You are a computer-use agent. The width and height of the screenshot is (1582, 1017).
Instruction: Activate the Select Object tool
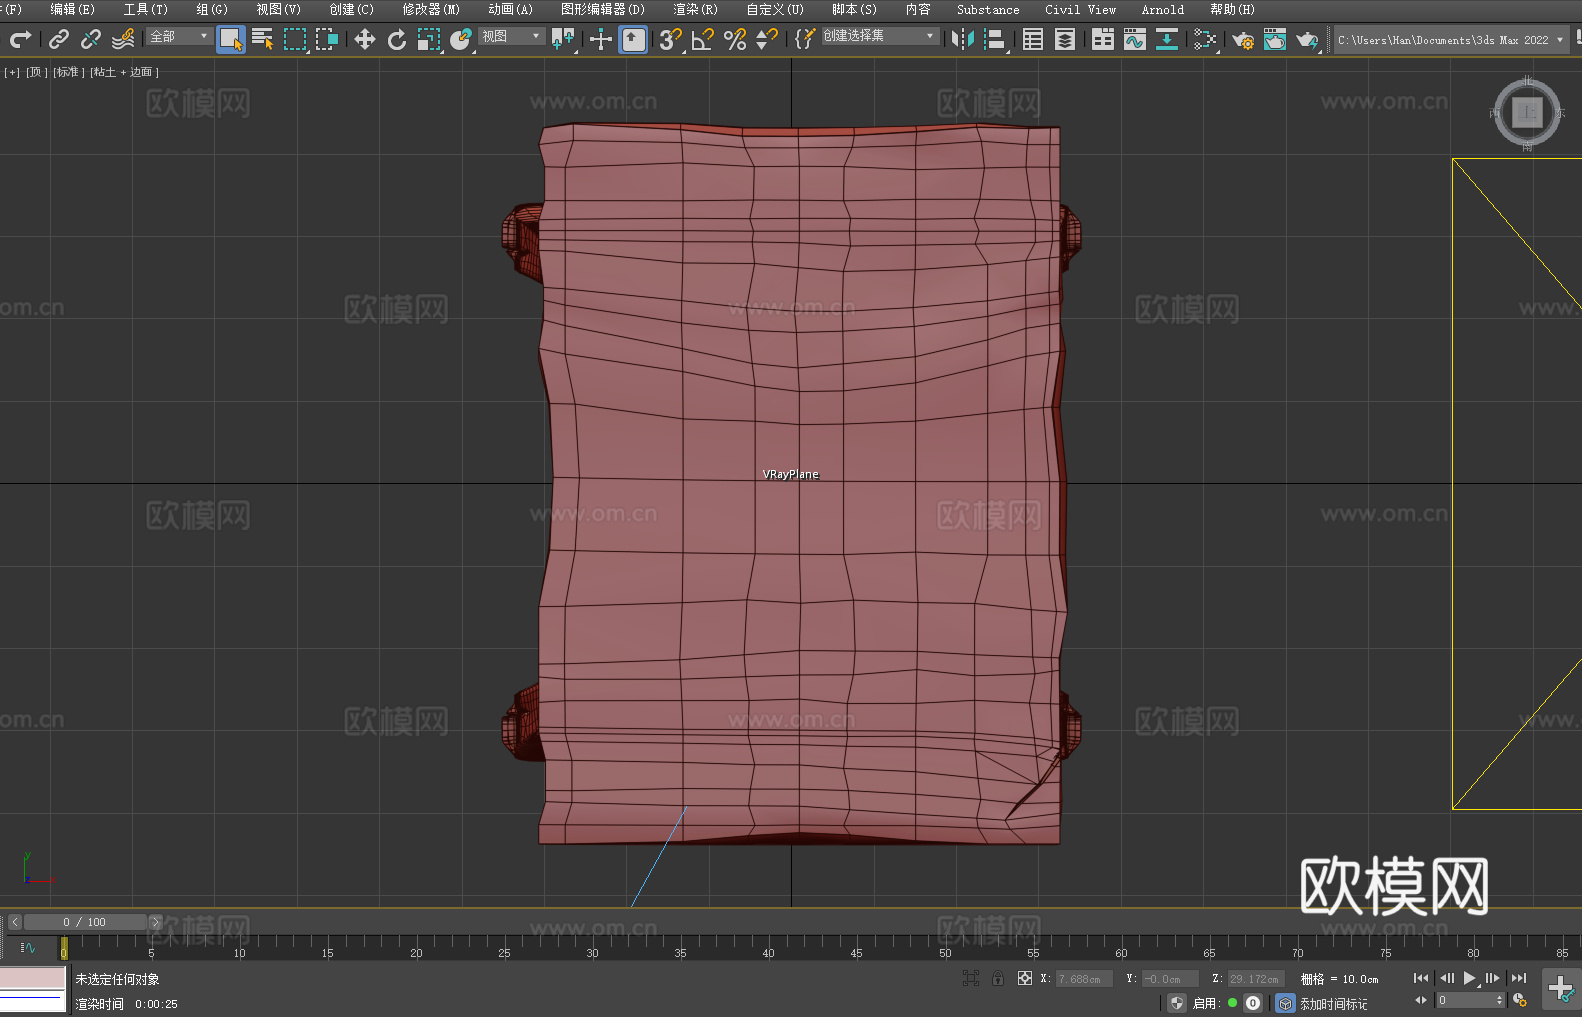(231, 39)
